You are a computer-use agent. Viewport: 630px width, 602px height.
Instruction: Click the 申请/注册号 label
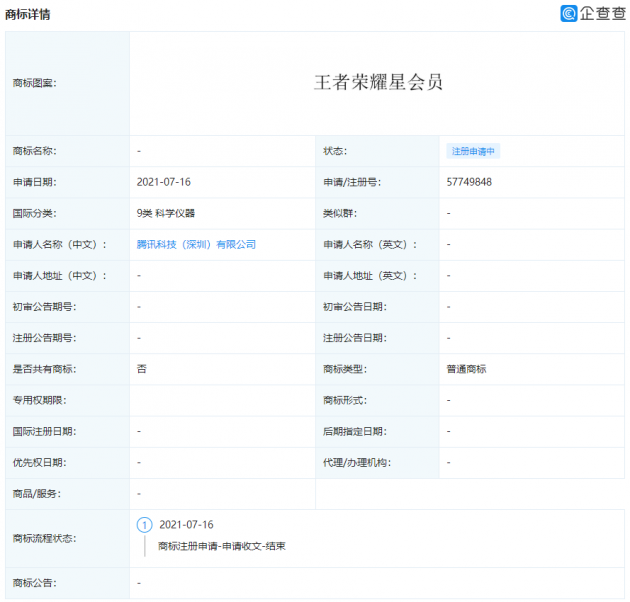pyautogui.click(x=352, y=182)
